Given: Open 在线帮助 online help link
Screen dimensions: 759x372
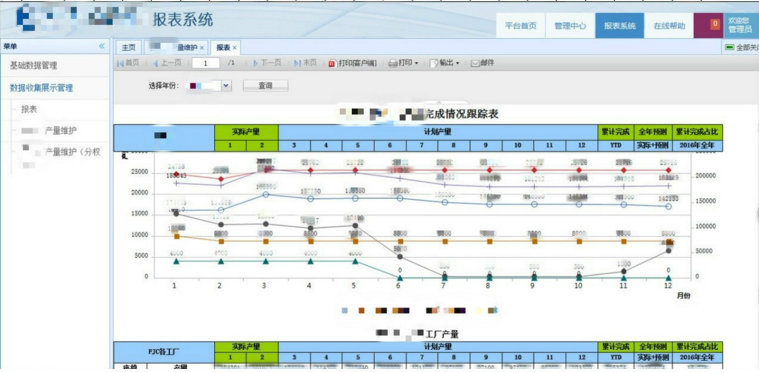Looking at the screenshot, I should point(669,26).
